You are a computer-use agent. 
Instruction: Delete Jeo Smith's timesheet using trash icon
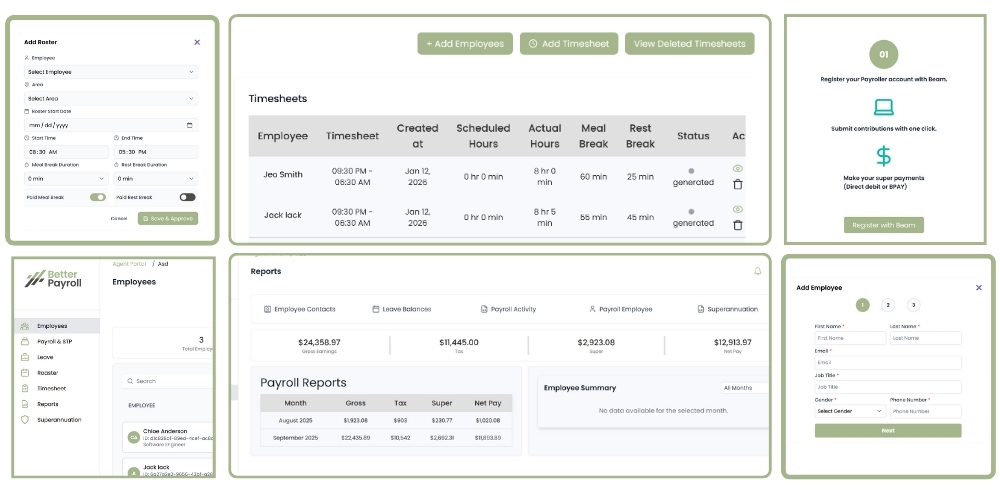[x=738, y=184]
